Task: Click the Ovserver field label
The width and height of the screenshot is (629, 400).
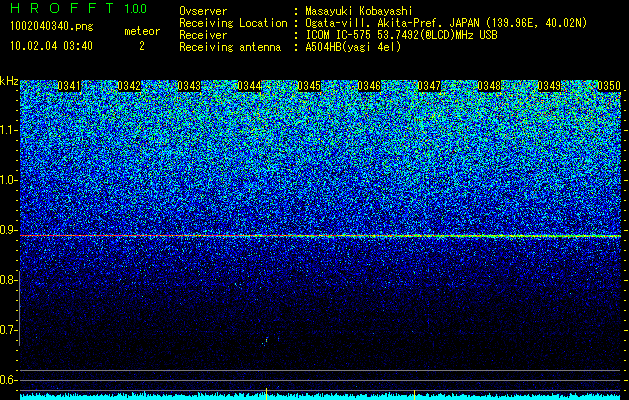Action: click(203, 11)
